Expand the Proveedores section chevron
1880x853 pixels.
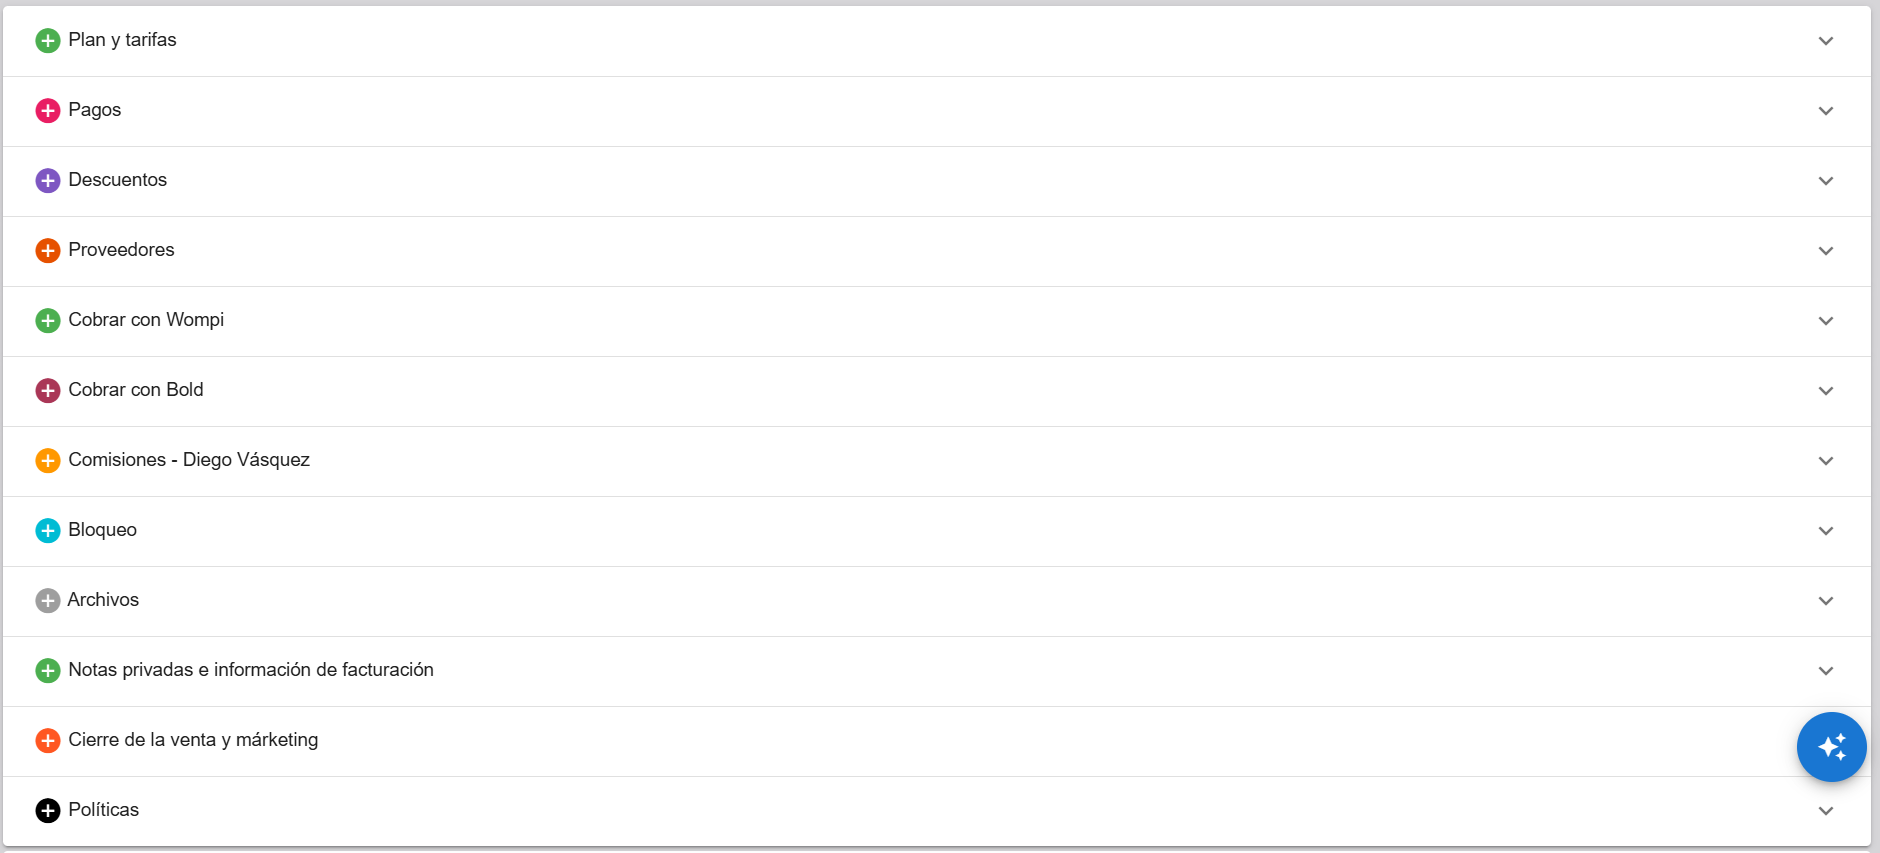[x=1826, y=251]
